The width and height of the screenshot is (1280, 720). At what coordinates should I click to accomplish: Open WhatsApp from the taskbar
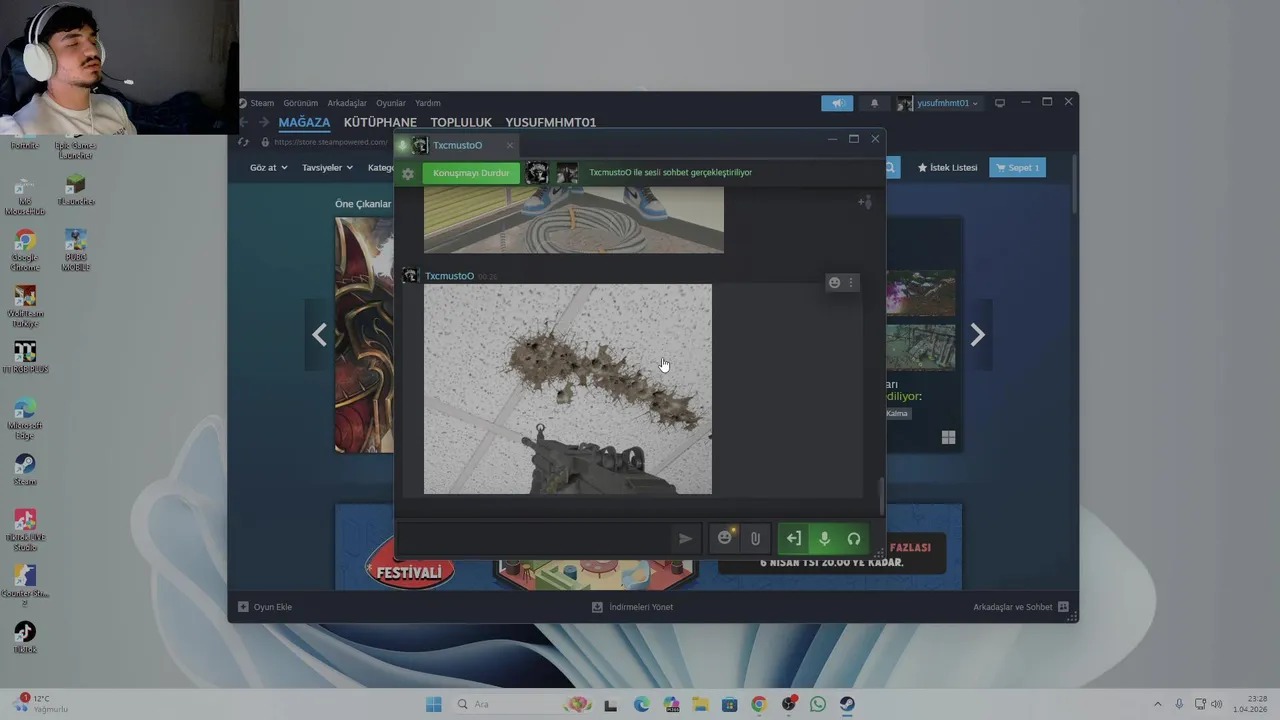click(x=818, y=704)
